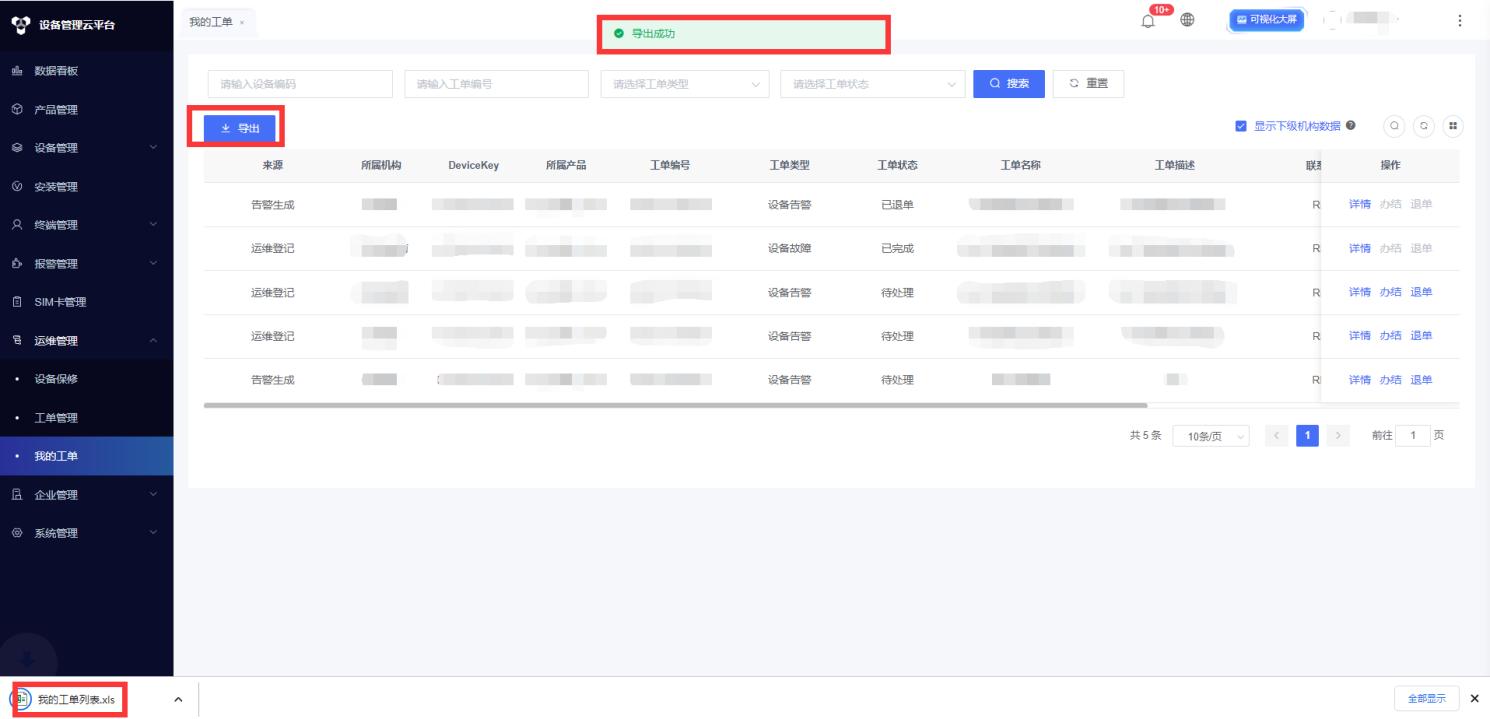
Task: Click the globe language icon
Action: [x=1188, y=20]
